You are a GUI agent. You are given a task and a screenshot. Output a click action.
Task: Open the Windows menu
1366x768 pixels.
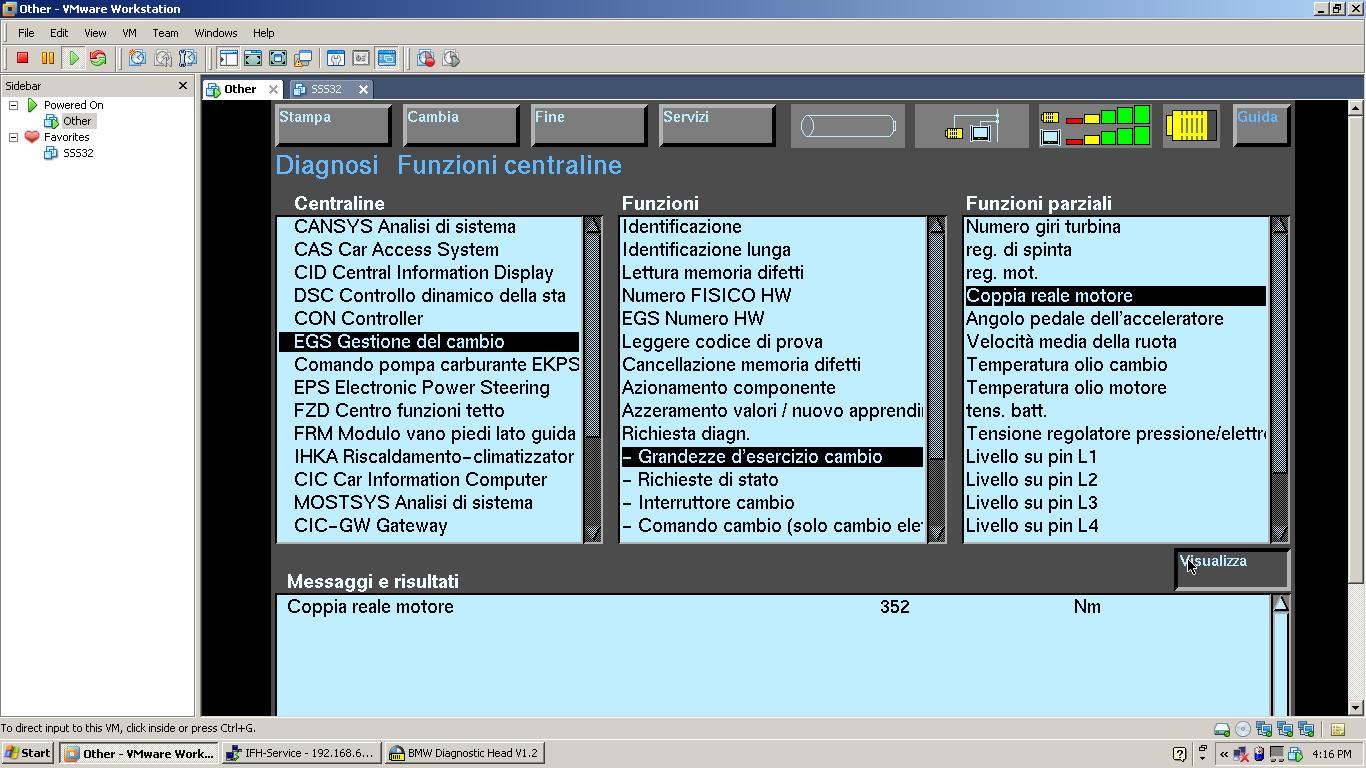click(216, 33)
